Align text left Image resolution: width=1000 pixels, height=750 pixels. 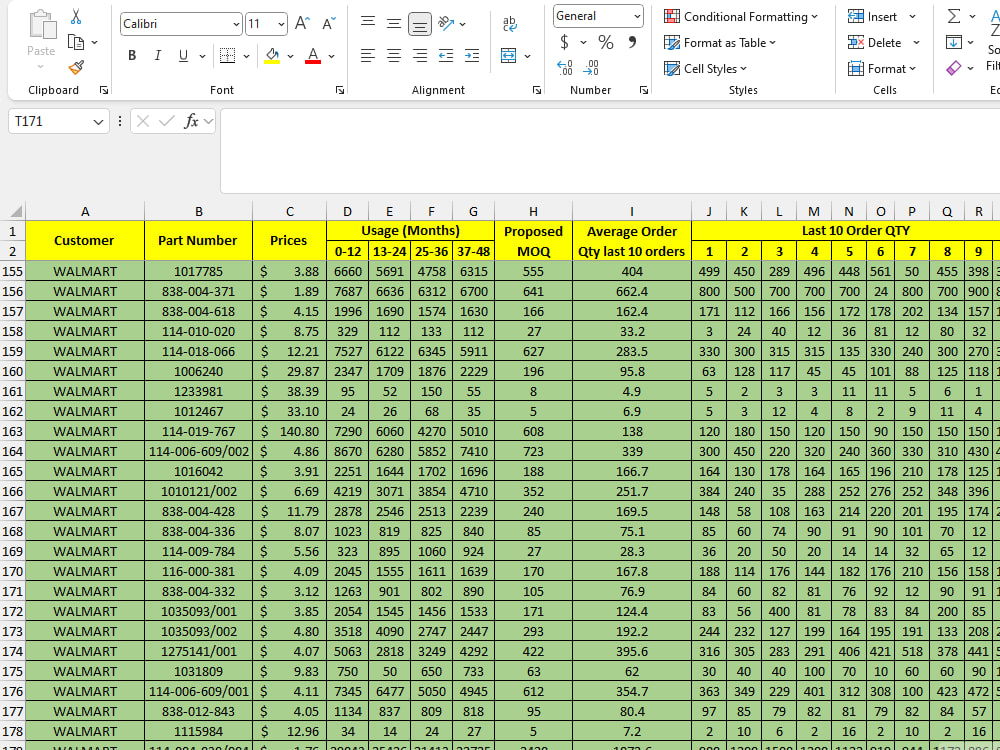point(368,56)
